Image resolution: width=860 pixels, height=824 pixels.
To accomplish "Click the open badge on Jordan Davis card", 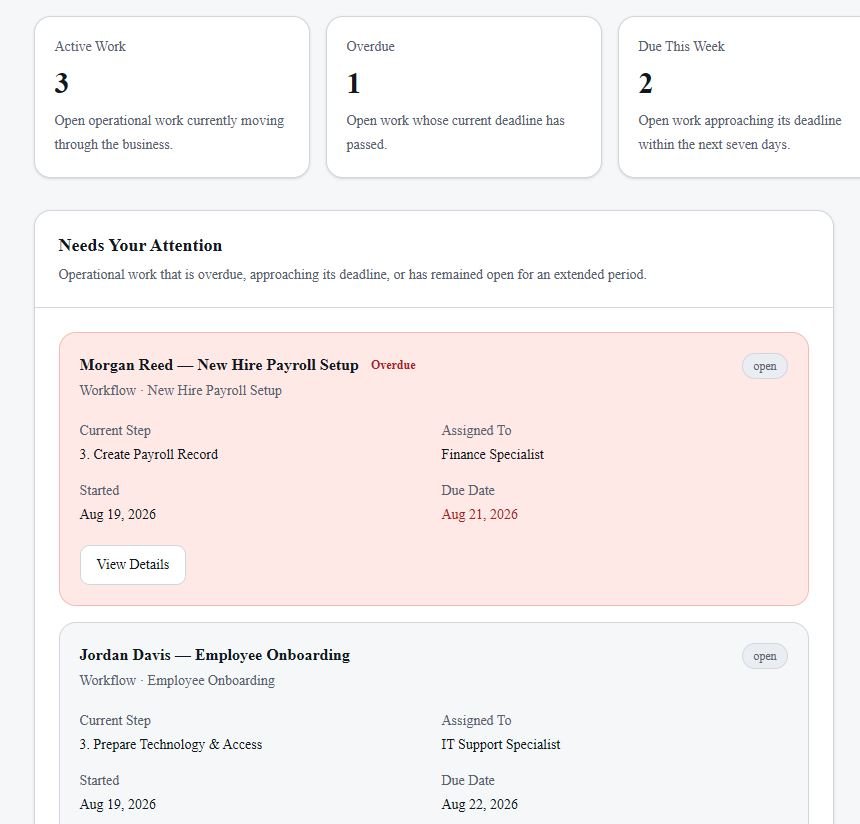I will (765, 656).
